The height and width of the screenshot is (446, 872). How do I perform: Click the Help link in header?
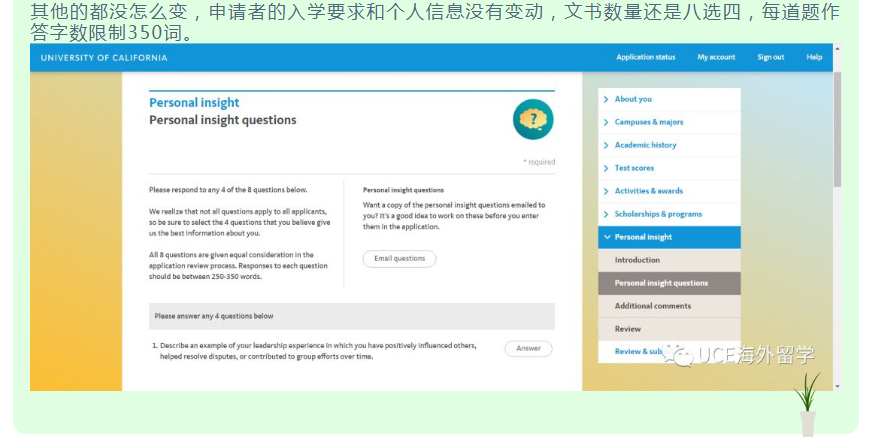pyautogui.click(x=814, y=57)
